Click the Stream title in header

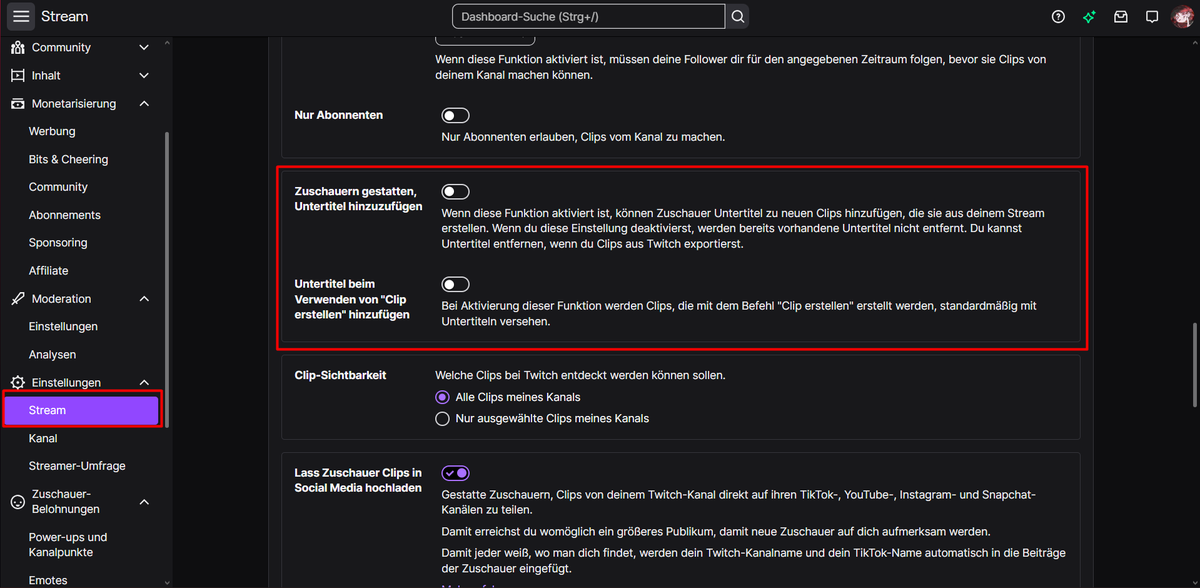(x=64, y=17)
